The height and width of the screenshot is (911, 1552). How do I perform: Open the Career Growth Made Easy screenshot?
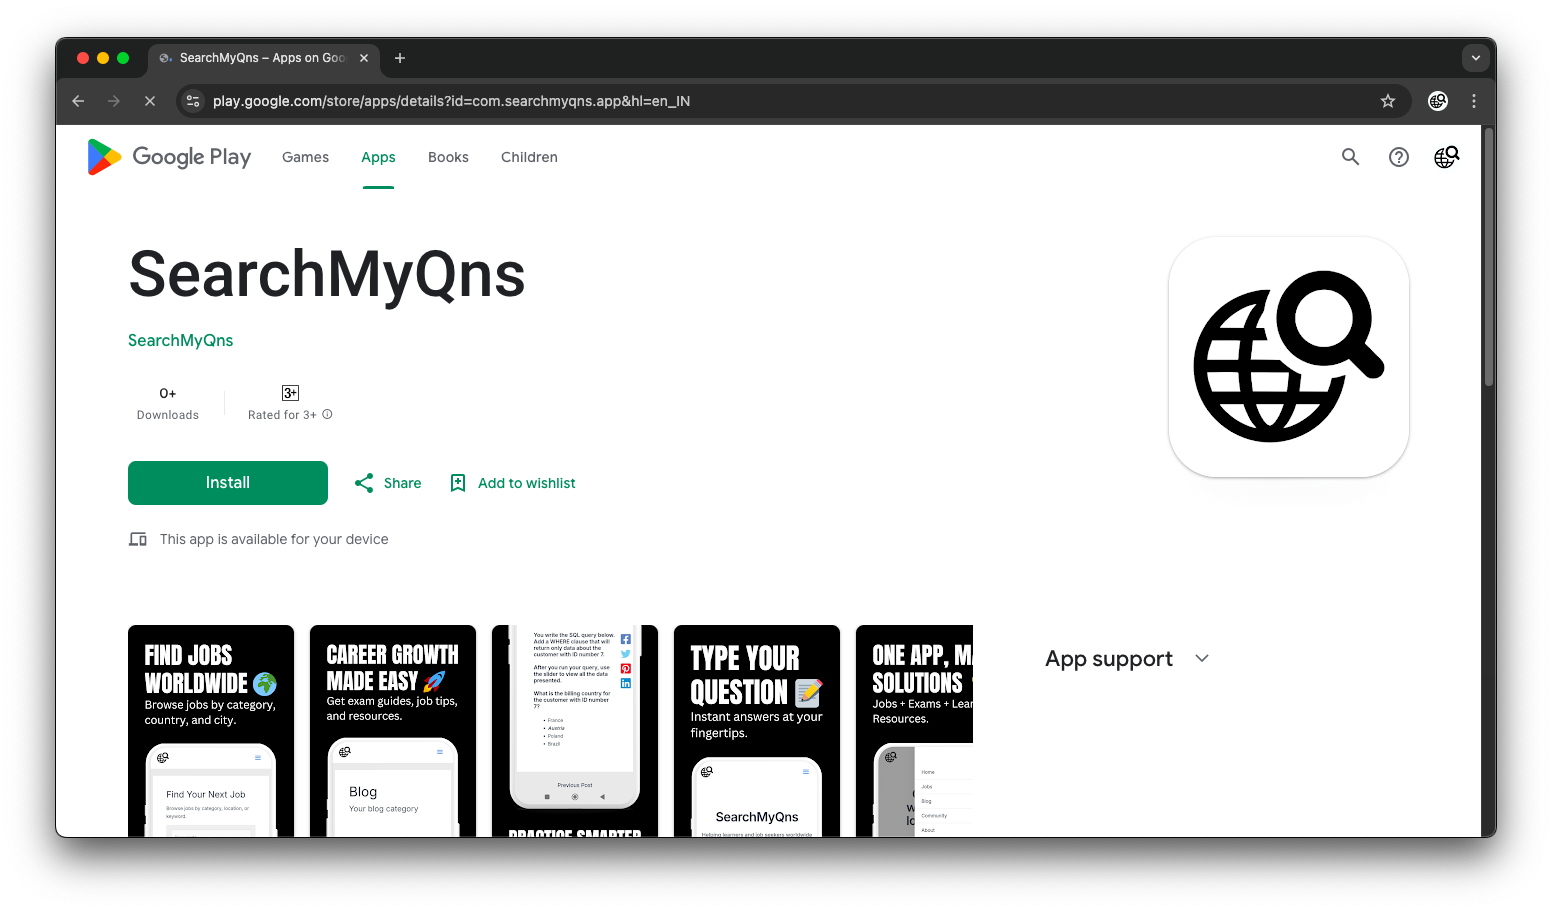(x=393, y=731)
